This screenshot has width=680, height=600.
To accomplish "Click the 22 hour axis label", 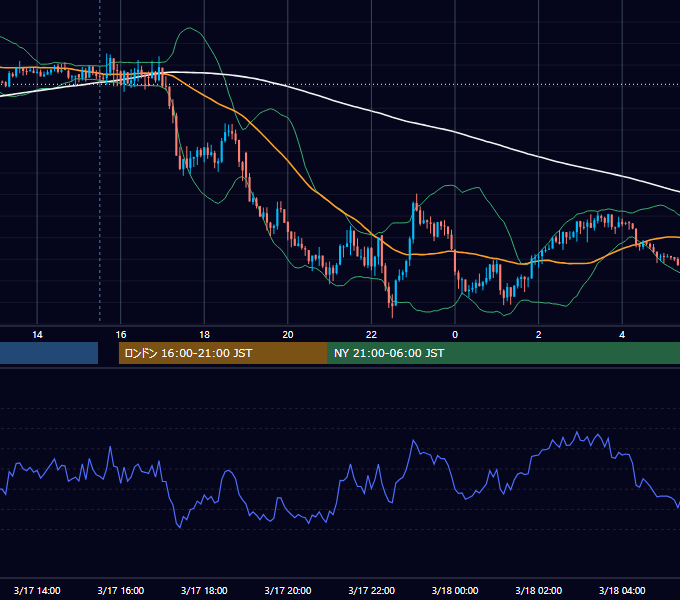I will pyautogui.click(x=371, y=335).
